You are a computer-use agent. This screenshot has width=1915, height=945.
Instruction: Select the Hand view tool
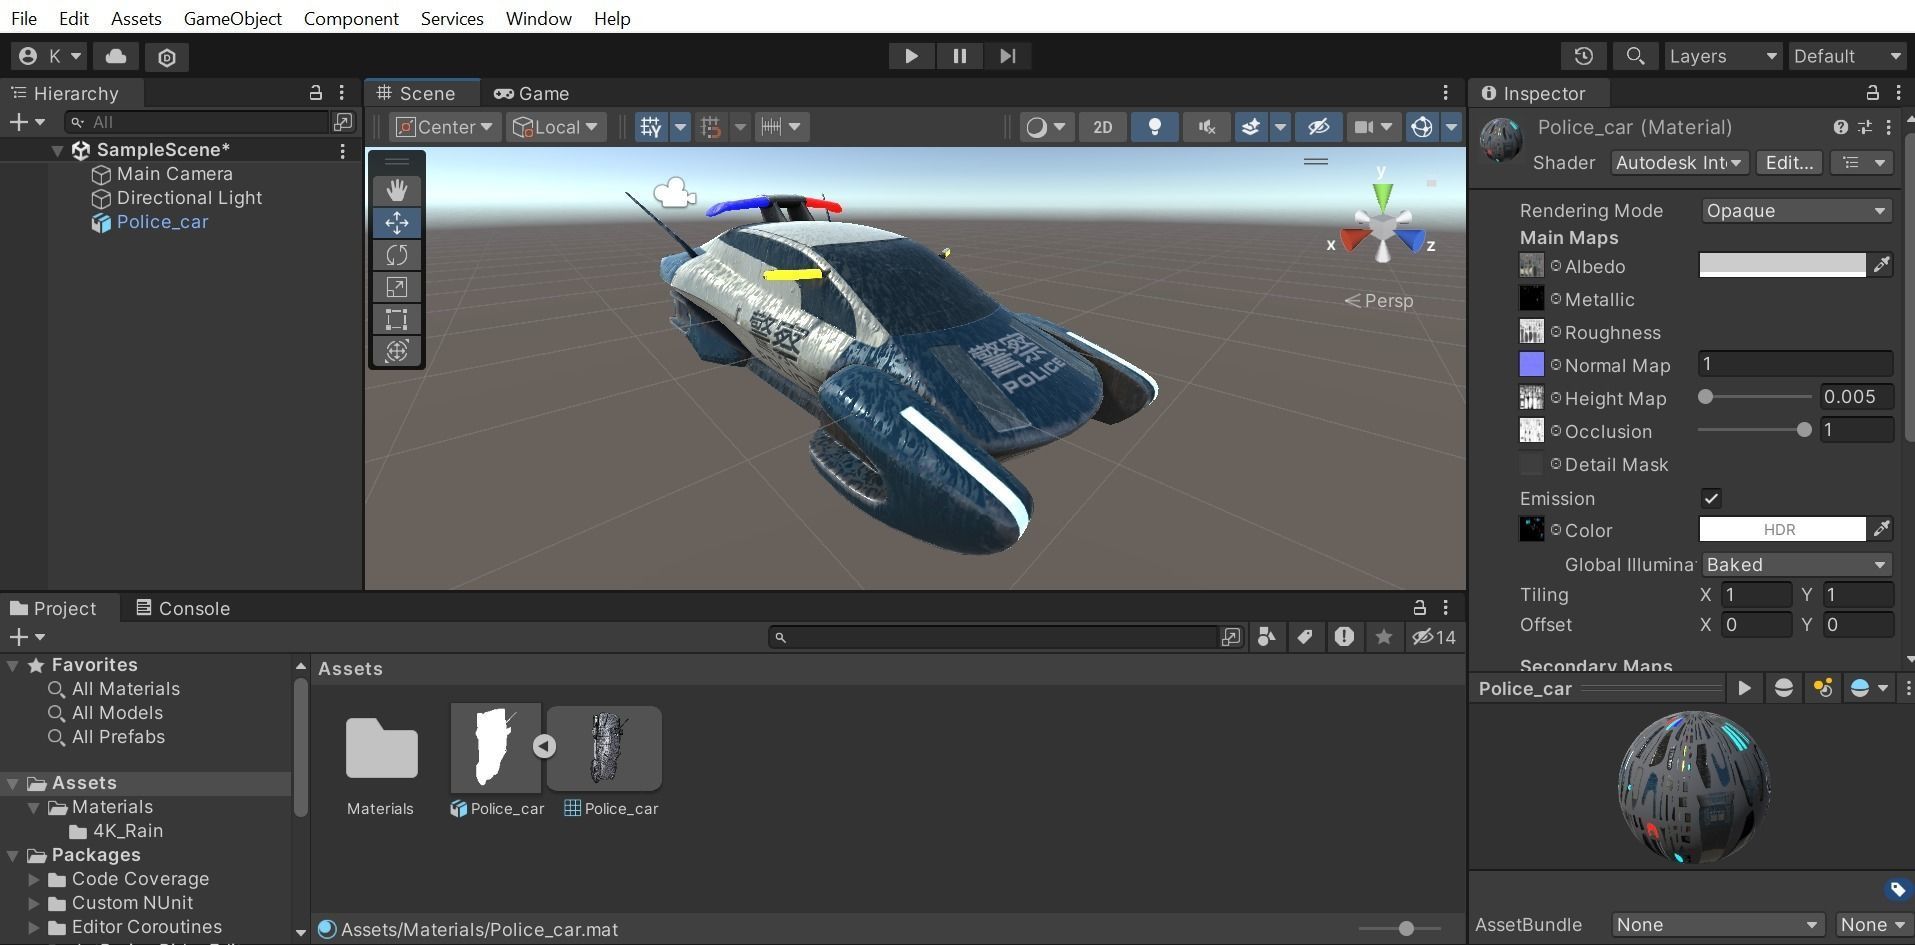click(397, 190)
